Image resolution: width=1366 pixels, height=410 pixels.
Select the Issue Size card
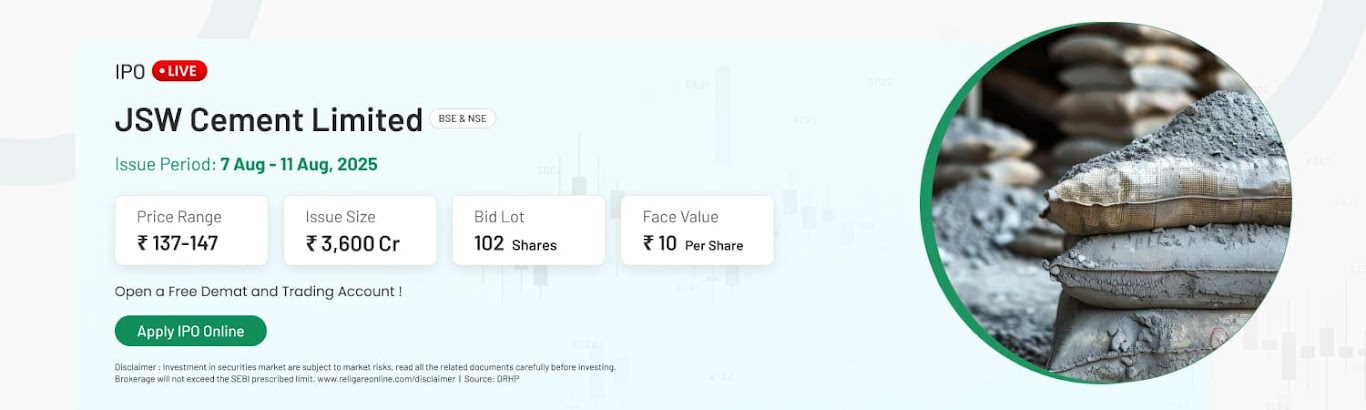tap(360, 230)
